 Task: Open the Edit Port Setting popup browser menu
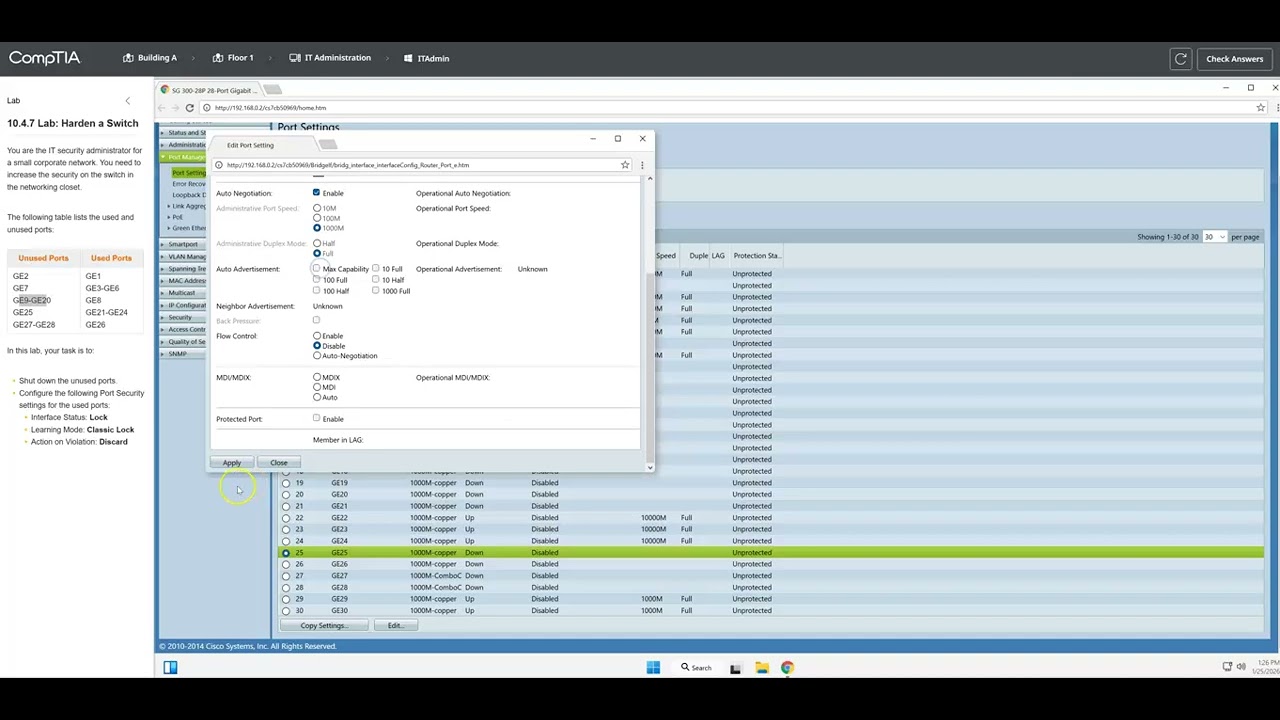pyautogui.click(x=642, y=165)
